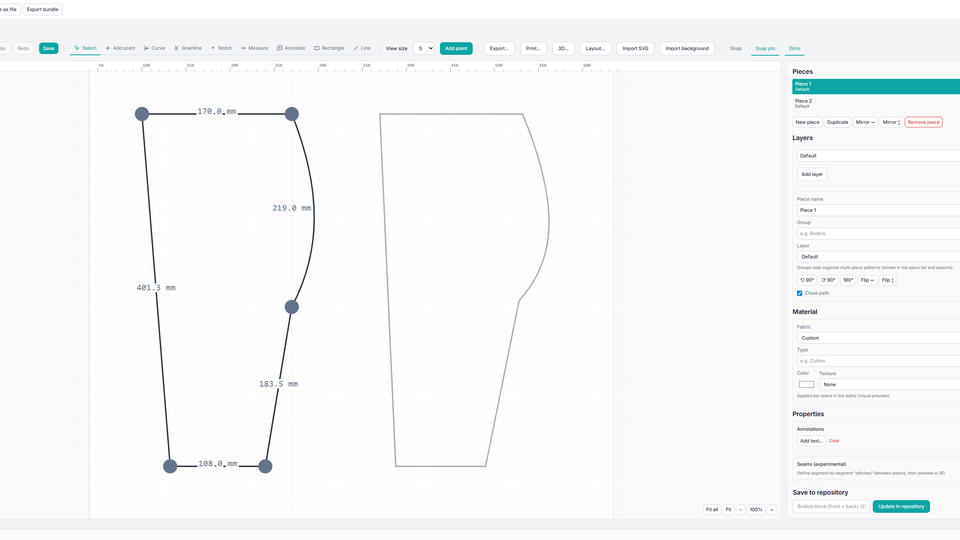Viewport: 960px width, 540px height.
Task: Open the Texture None dropdown
Action: tap(889, 384)
